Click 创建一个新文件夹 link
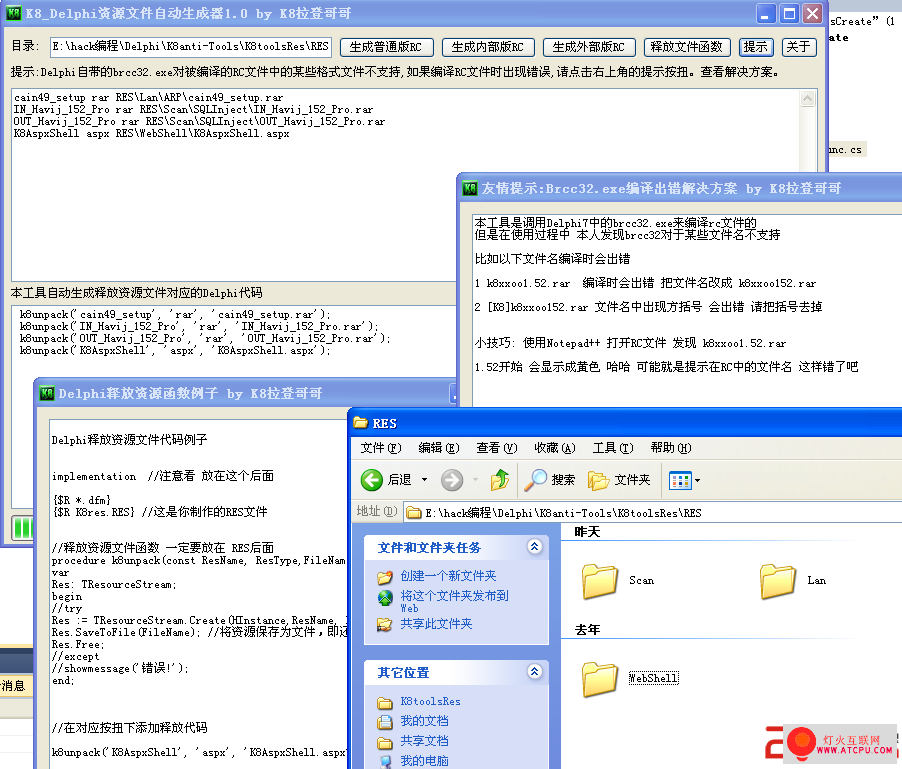 [448, 576]
